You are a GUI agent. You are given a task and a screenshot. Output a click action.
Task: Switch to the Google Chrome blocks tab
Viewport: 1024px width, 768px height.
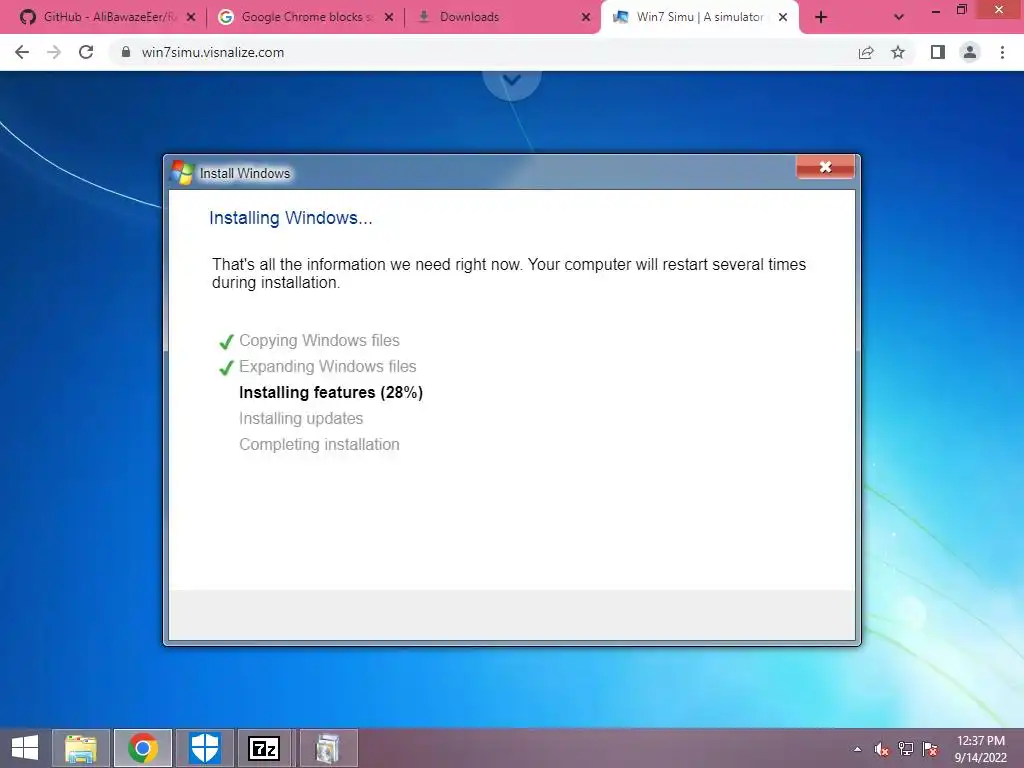click(304, 17)
